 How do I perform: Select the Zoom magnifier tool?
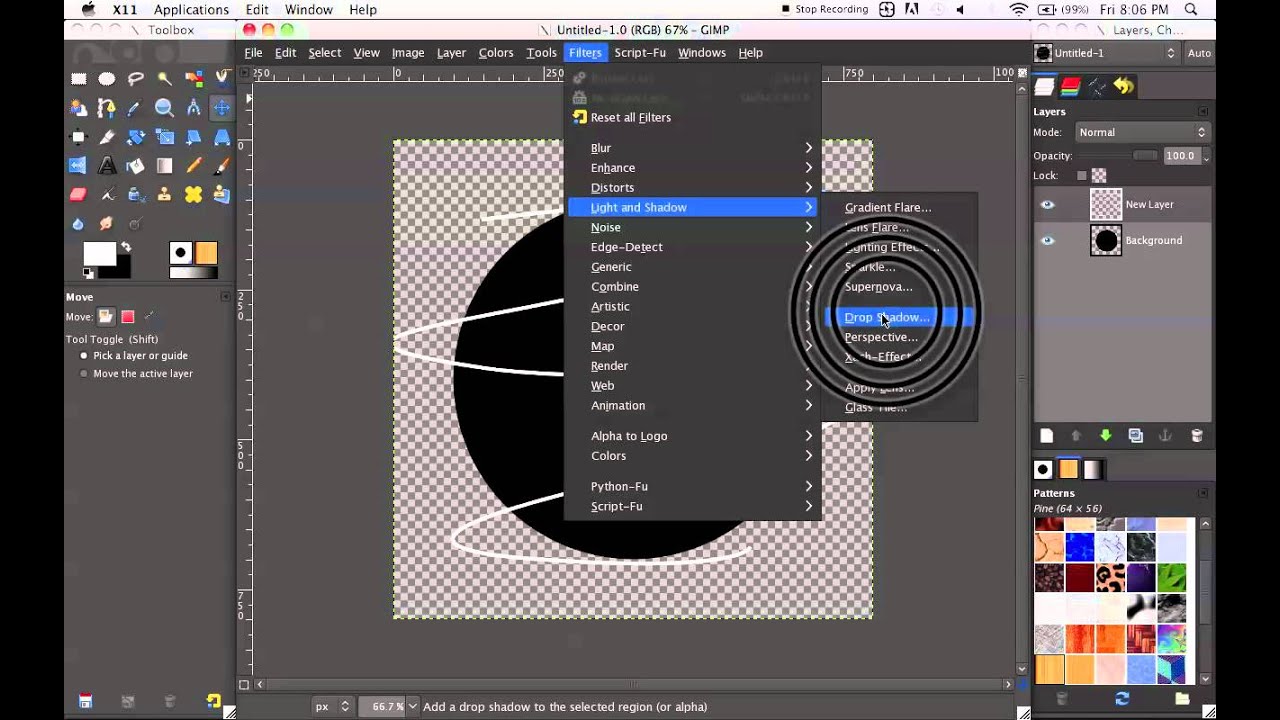click(165, 108)
